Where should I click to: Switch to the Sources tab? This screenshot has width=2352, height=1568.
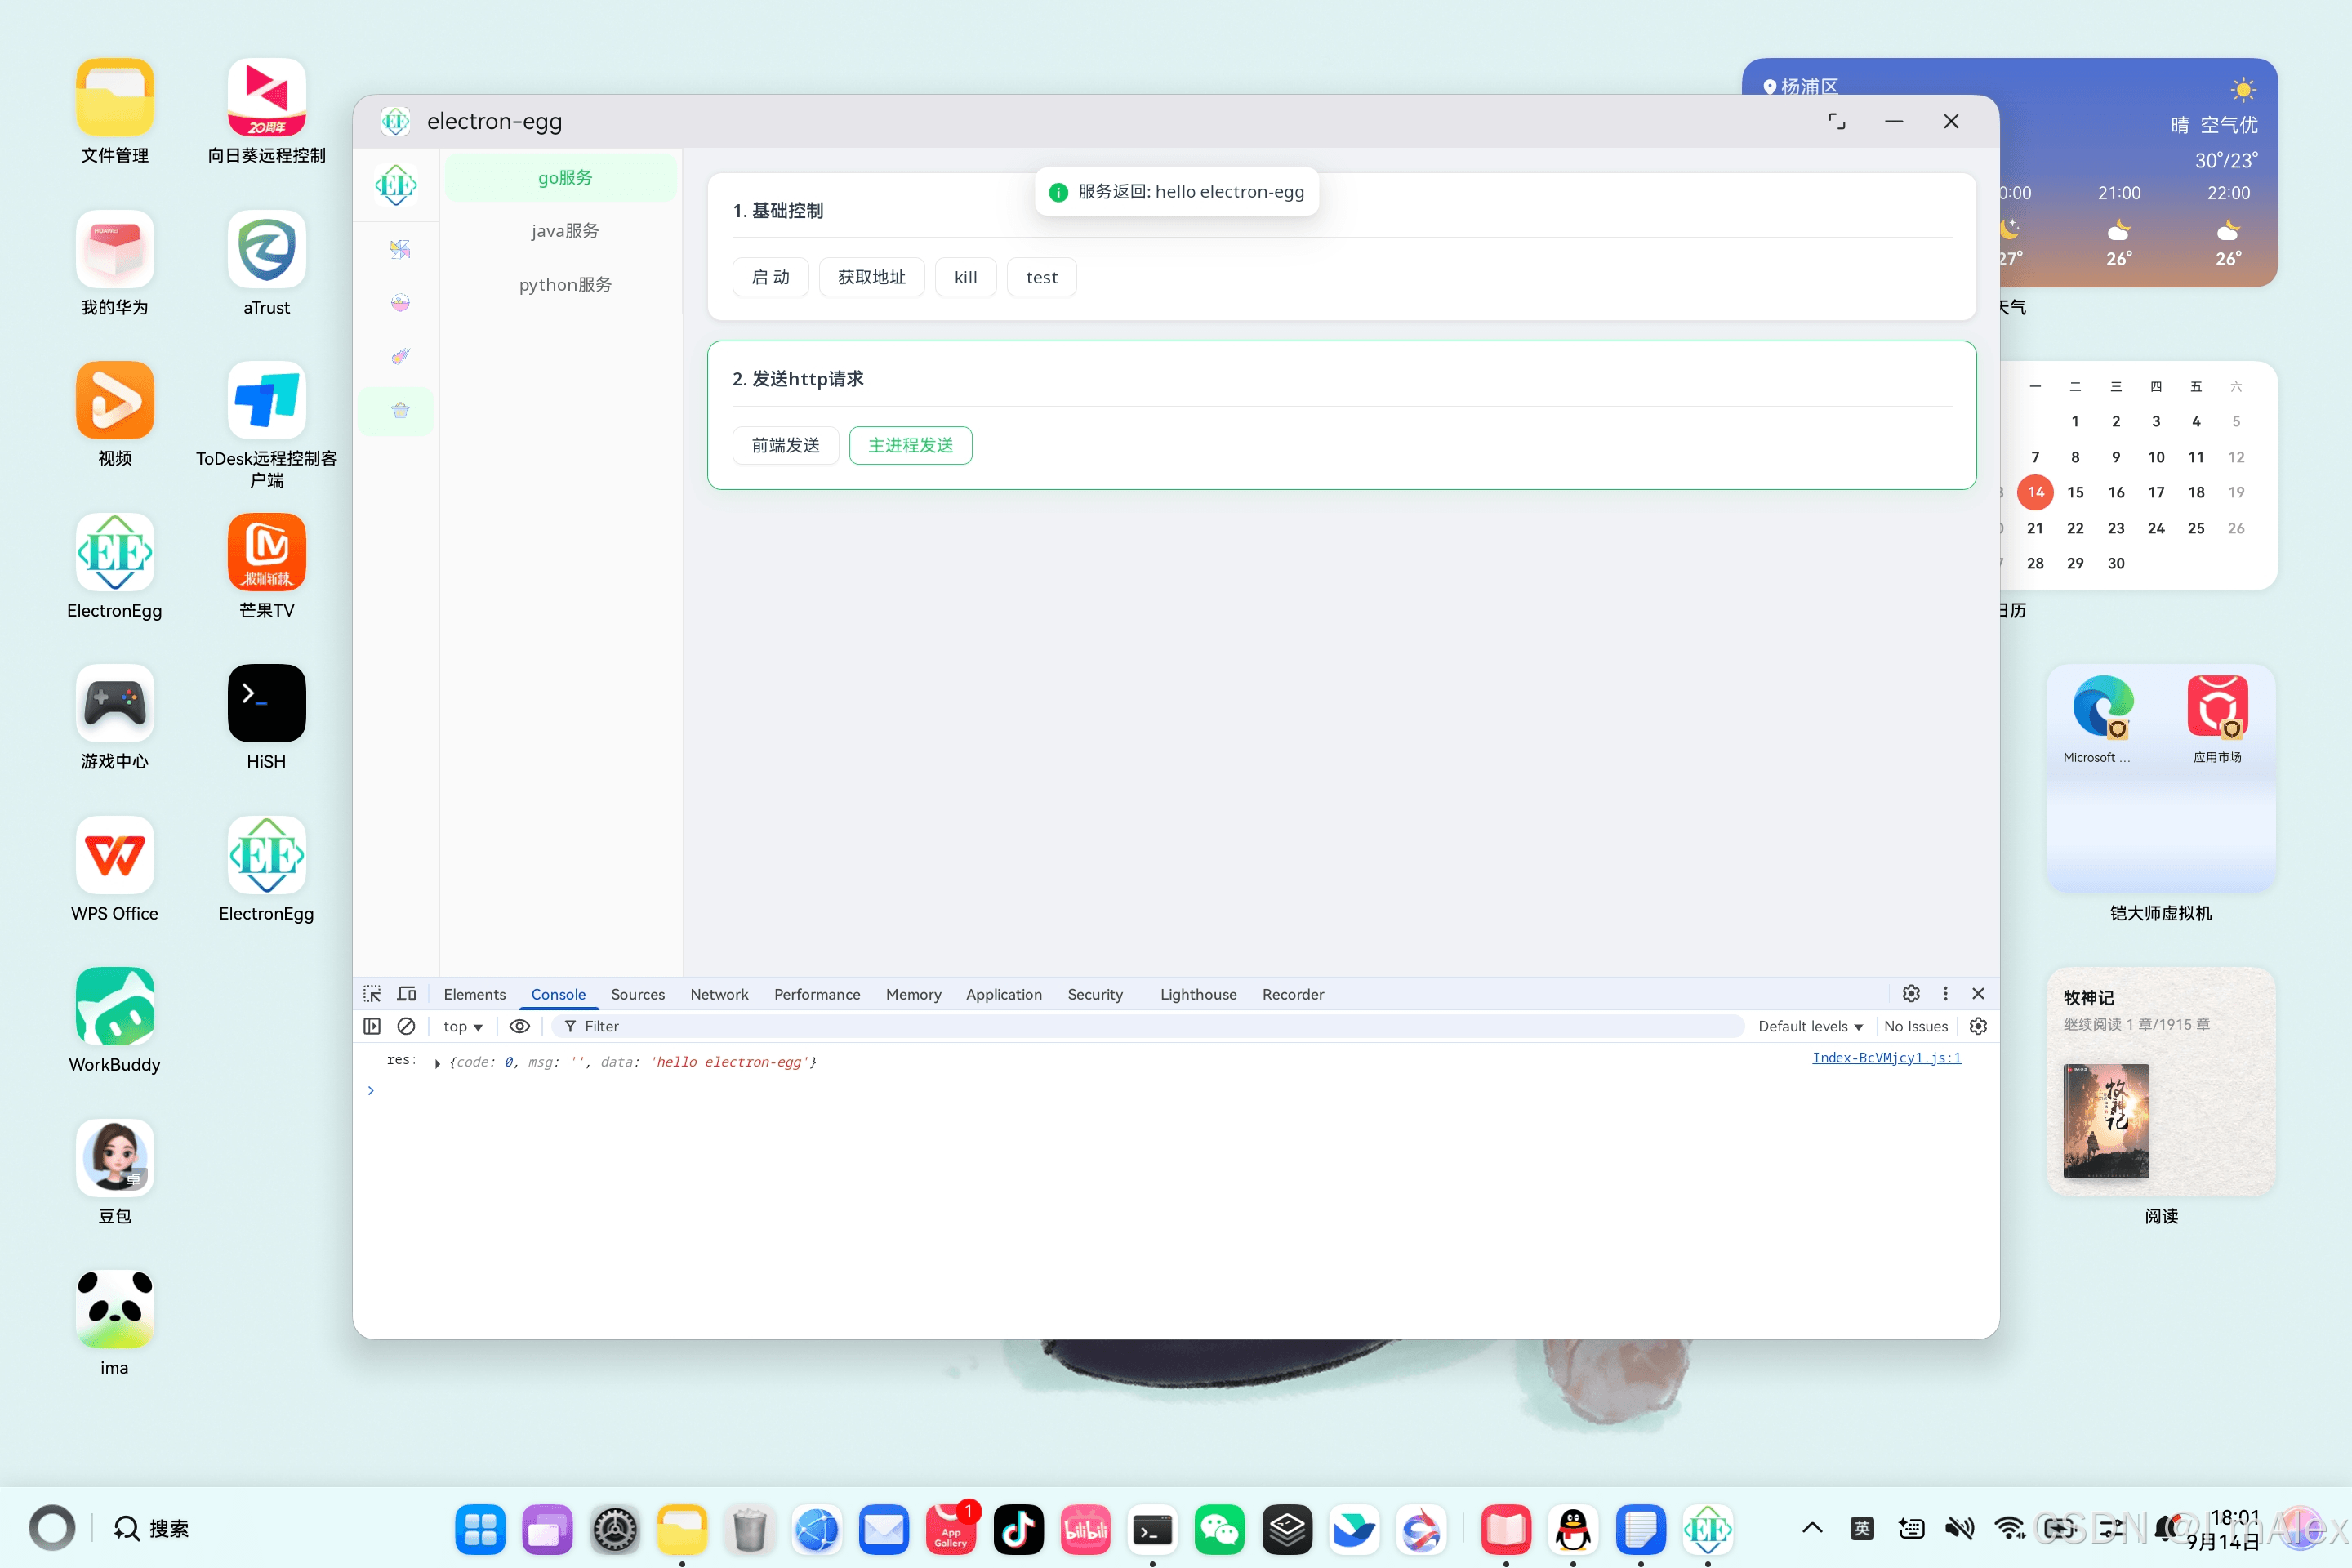click(x=638, y=994)
